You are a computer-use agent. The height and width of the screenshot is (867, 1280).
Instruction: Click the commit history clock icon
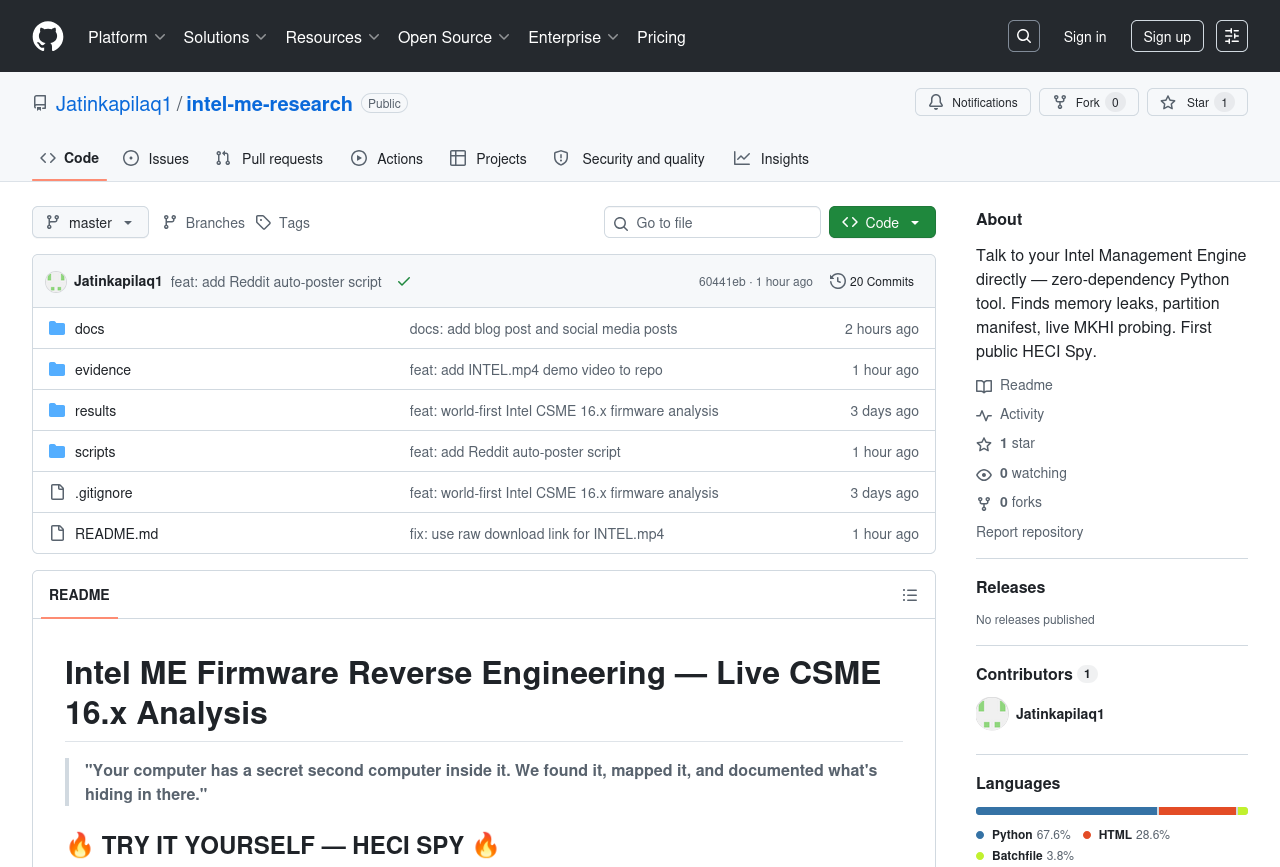838,281
